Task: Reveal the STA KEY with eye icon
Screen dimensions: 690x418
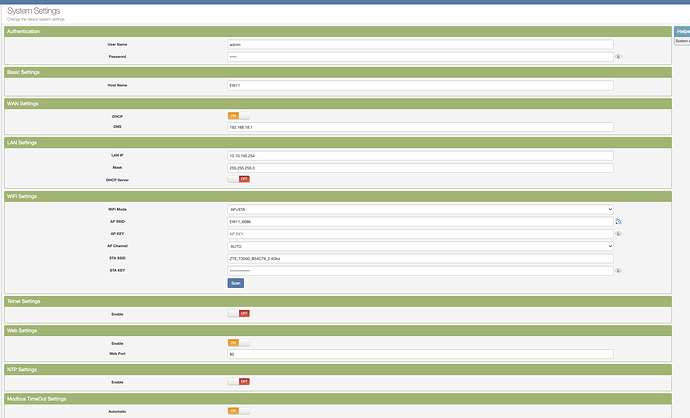Action: 618,271
